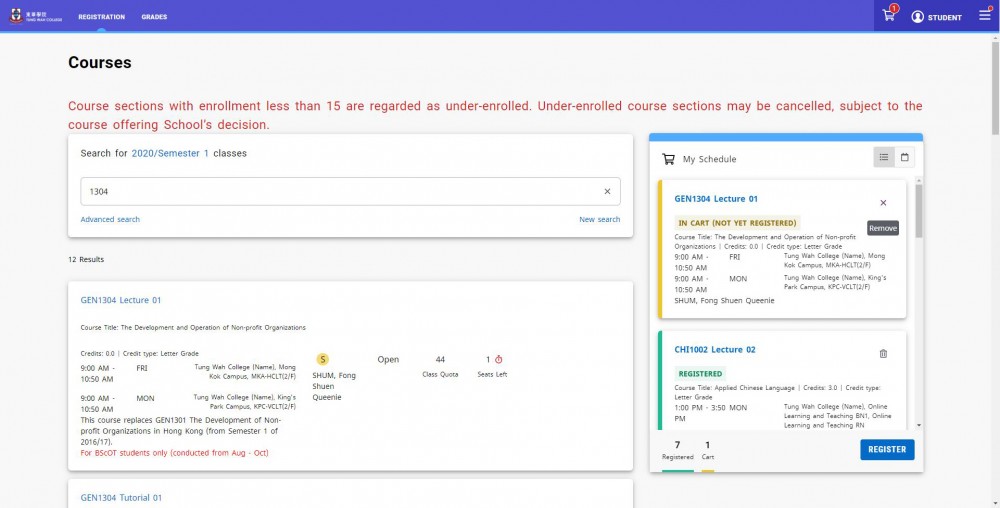
Task: Switch My Schedule to list view
Action: (x=883, y=157)
